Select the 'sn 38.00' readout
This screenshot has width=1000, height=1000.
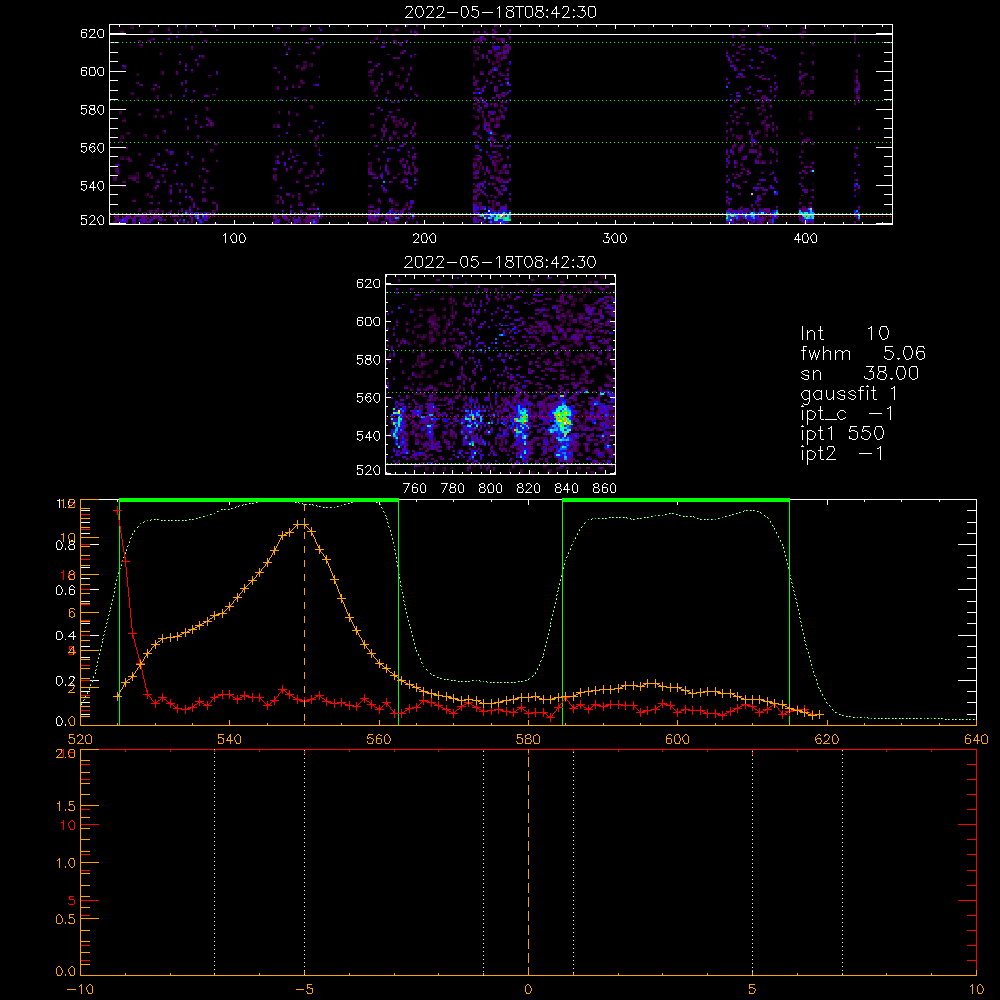pos(859,373)
